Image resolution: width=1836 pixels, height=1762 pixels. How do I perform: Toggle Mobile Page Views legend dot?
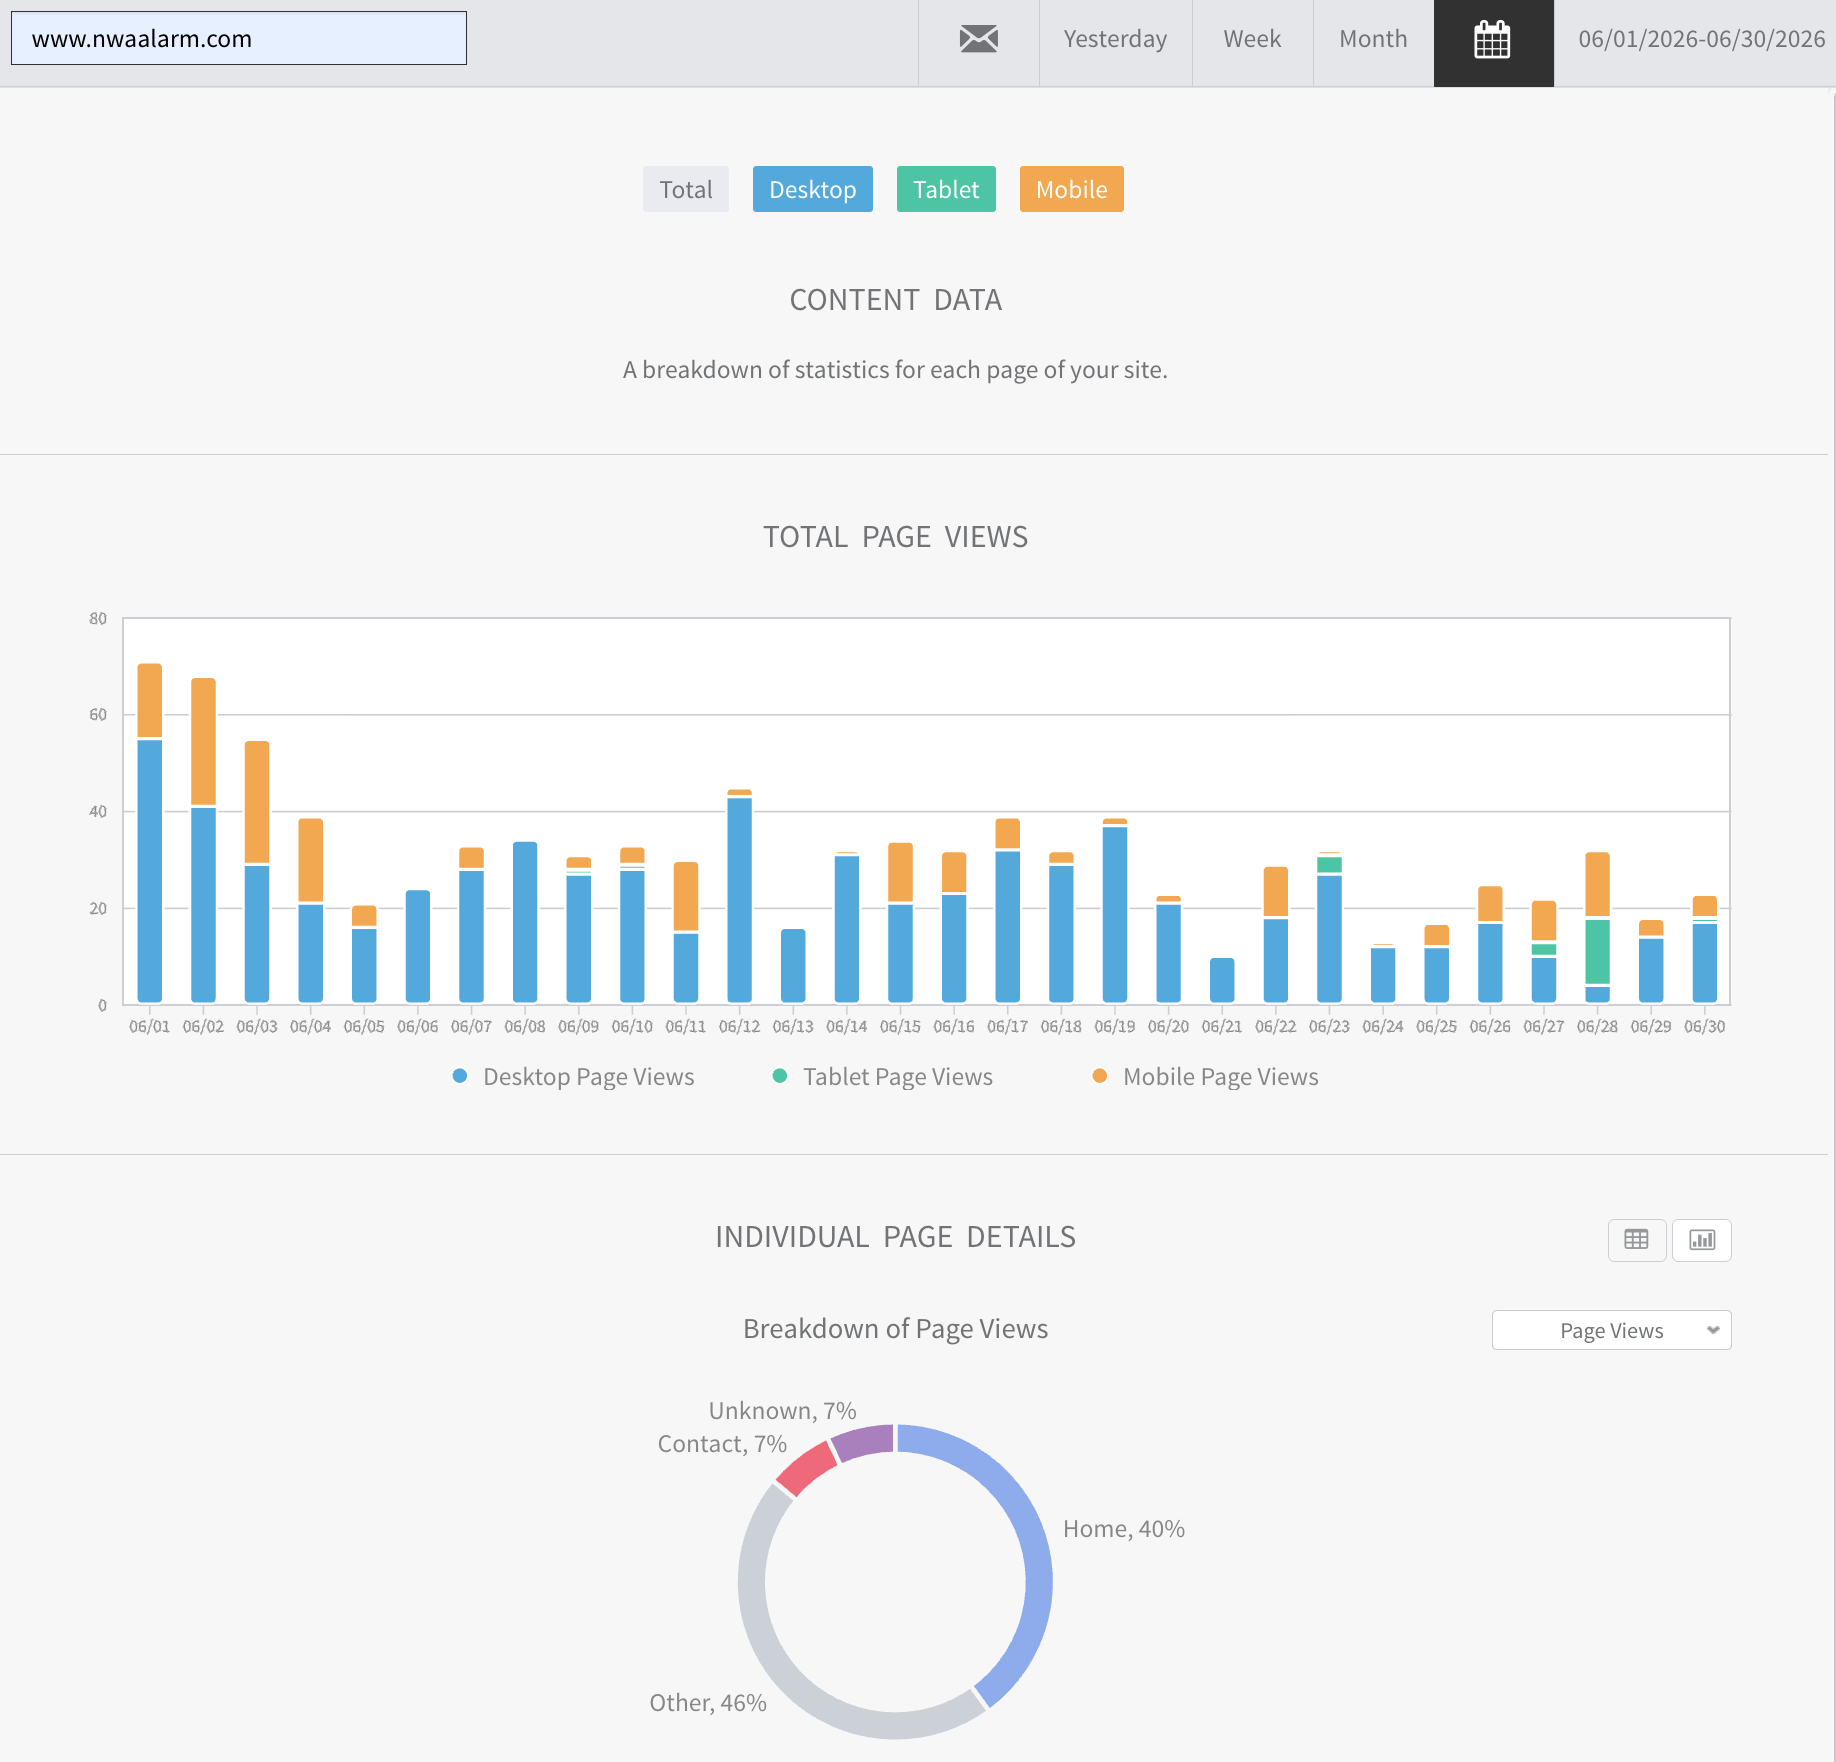[x=1100, y=1076]
